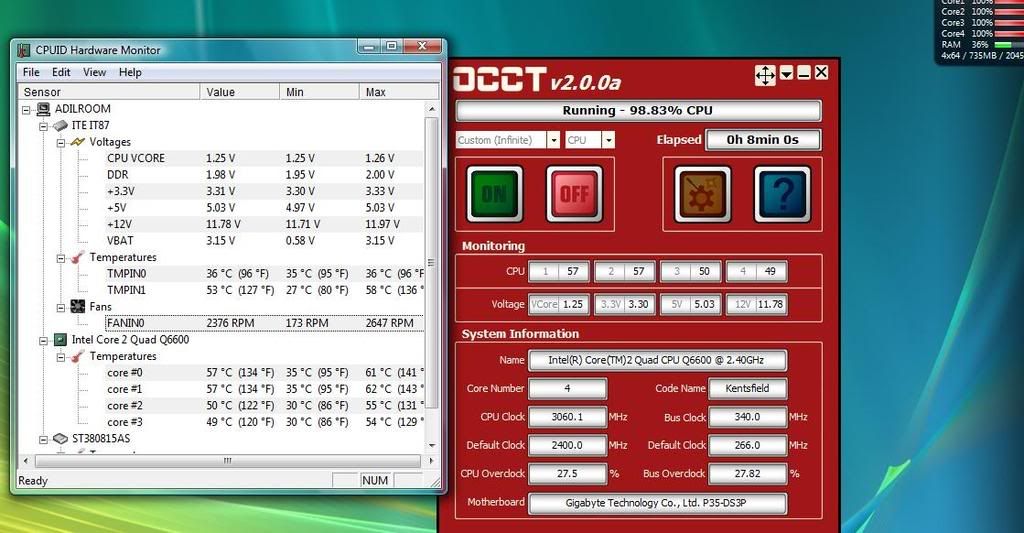Collapse the ITE IT87 node
The width and height of the screenshot is (1024, 533).
coord(43,126)
